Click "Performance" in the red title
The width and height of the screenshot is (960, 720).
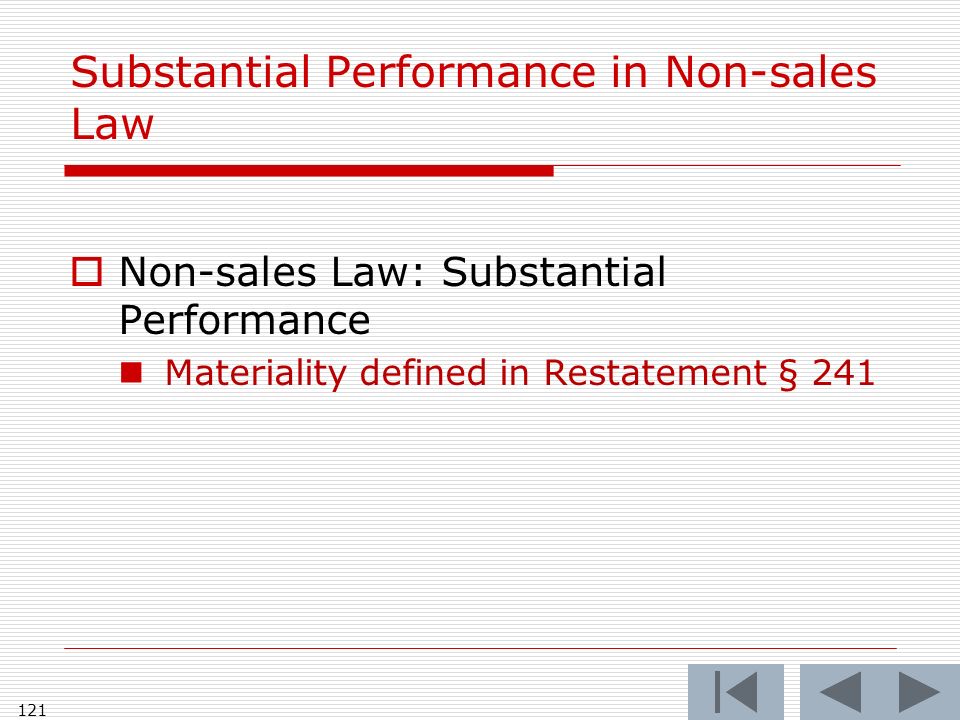pos(460,72)
